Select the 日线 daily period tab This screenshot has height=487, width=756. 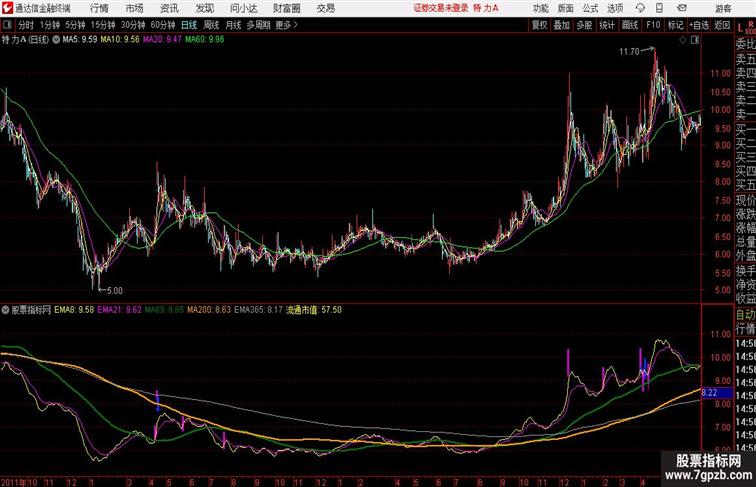[189, 25]
